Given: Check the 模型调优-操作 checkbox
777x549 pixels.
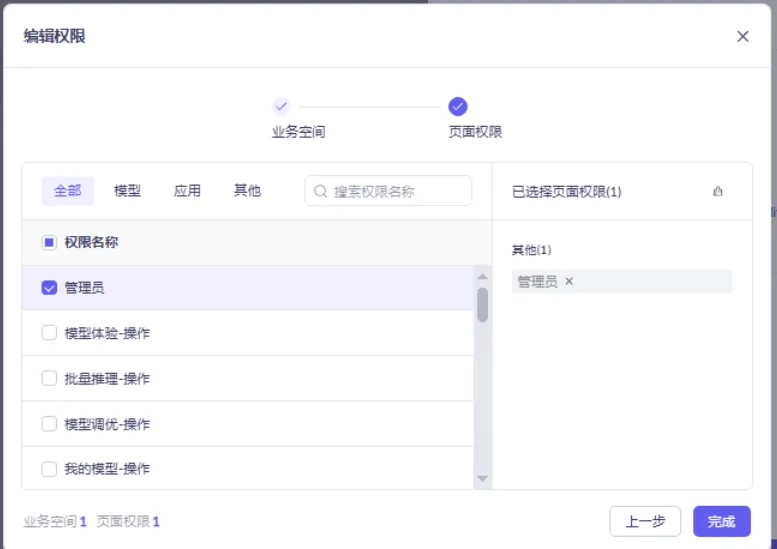Looking at the screenshot, I should [x=49, y=424].
